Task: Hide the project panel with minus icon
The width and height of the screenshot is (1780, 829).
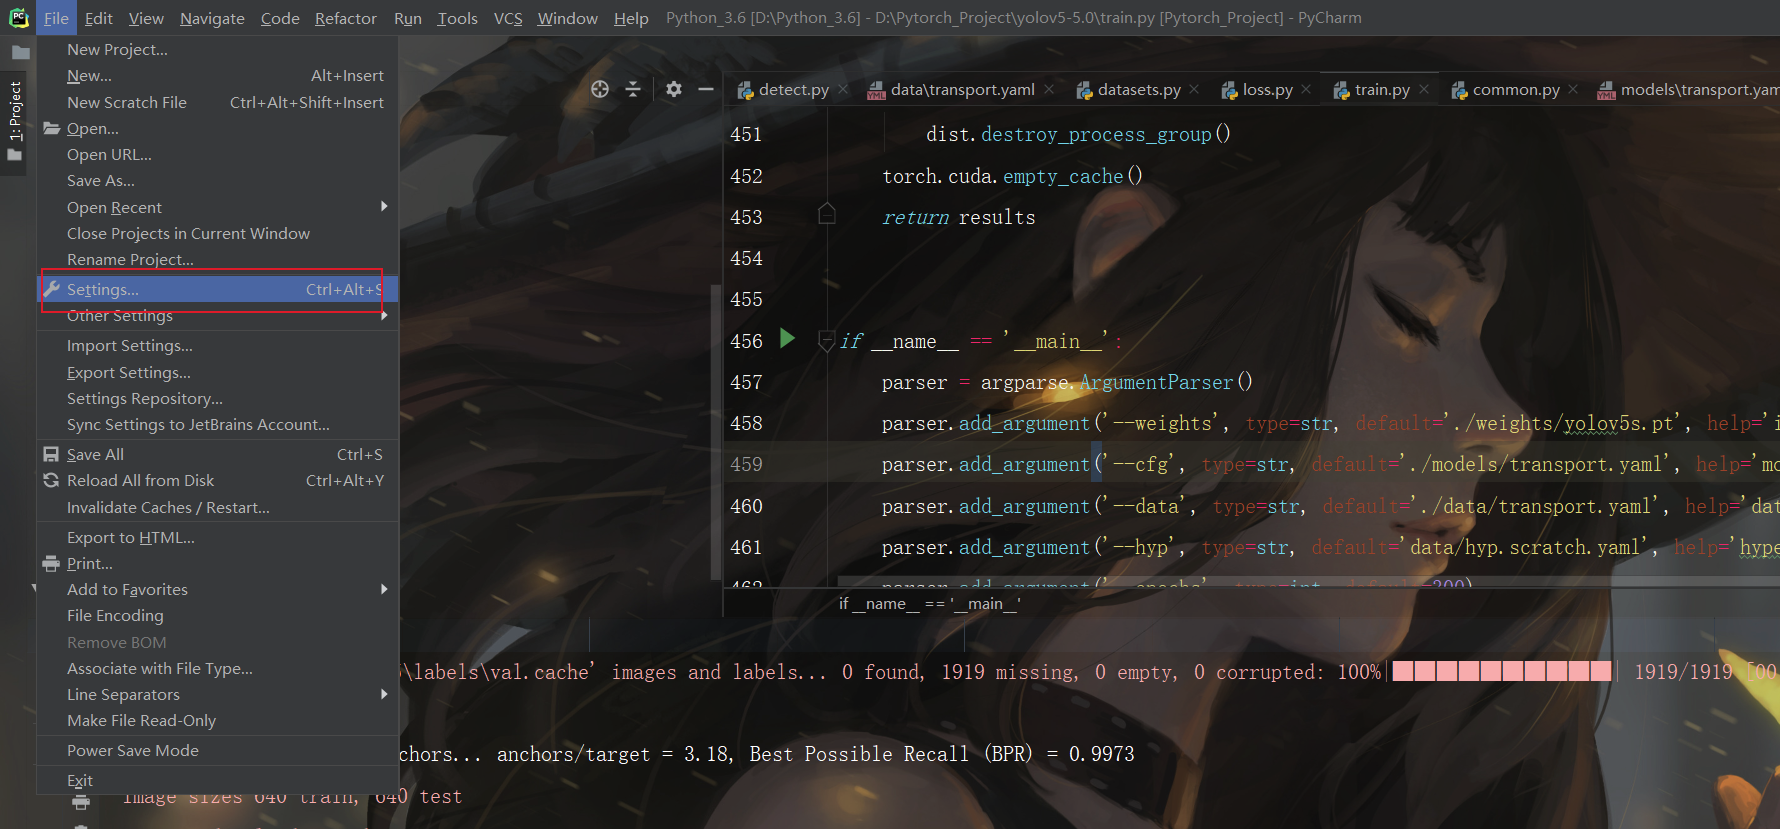Action: pos(706,89)
